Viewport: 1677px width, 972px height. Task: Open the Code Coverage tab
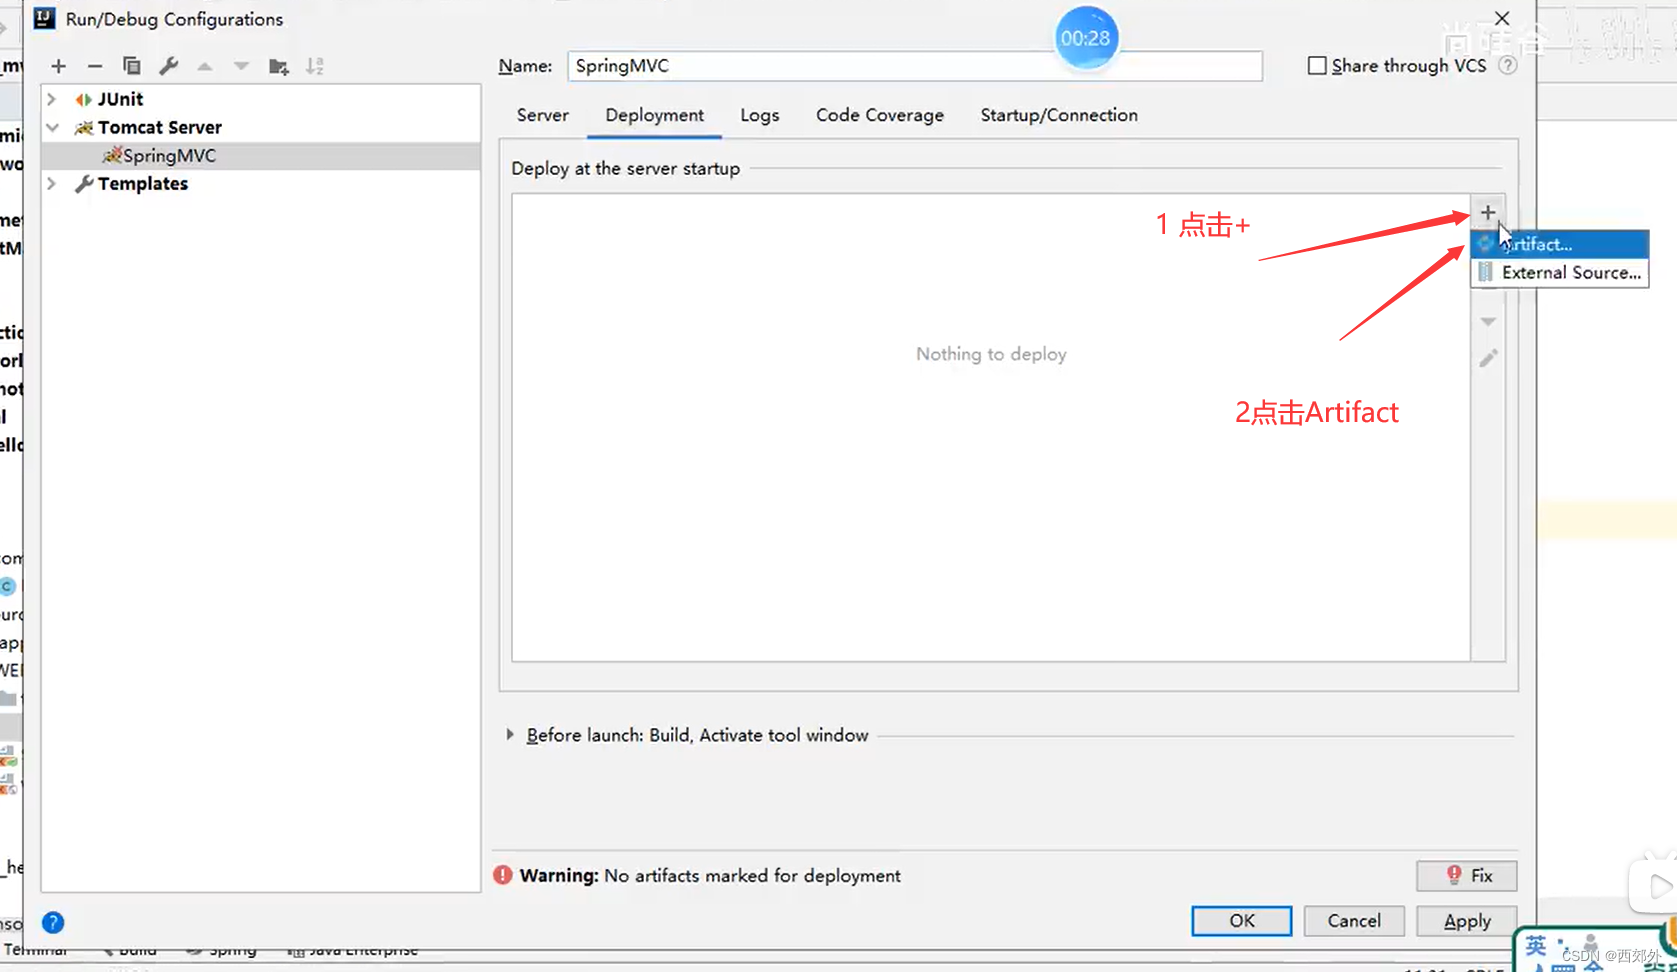(x=880, y=115)
